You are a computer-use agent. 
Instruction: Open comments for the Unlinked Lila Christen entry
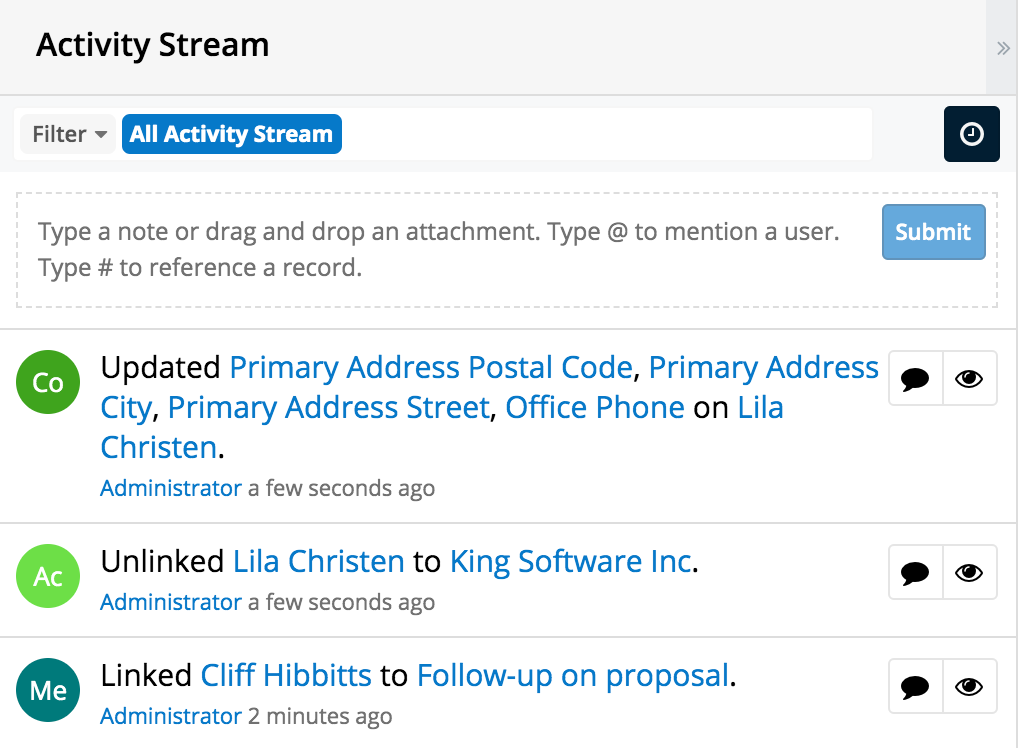(915, 572)
